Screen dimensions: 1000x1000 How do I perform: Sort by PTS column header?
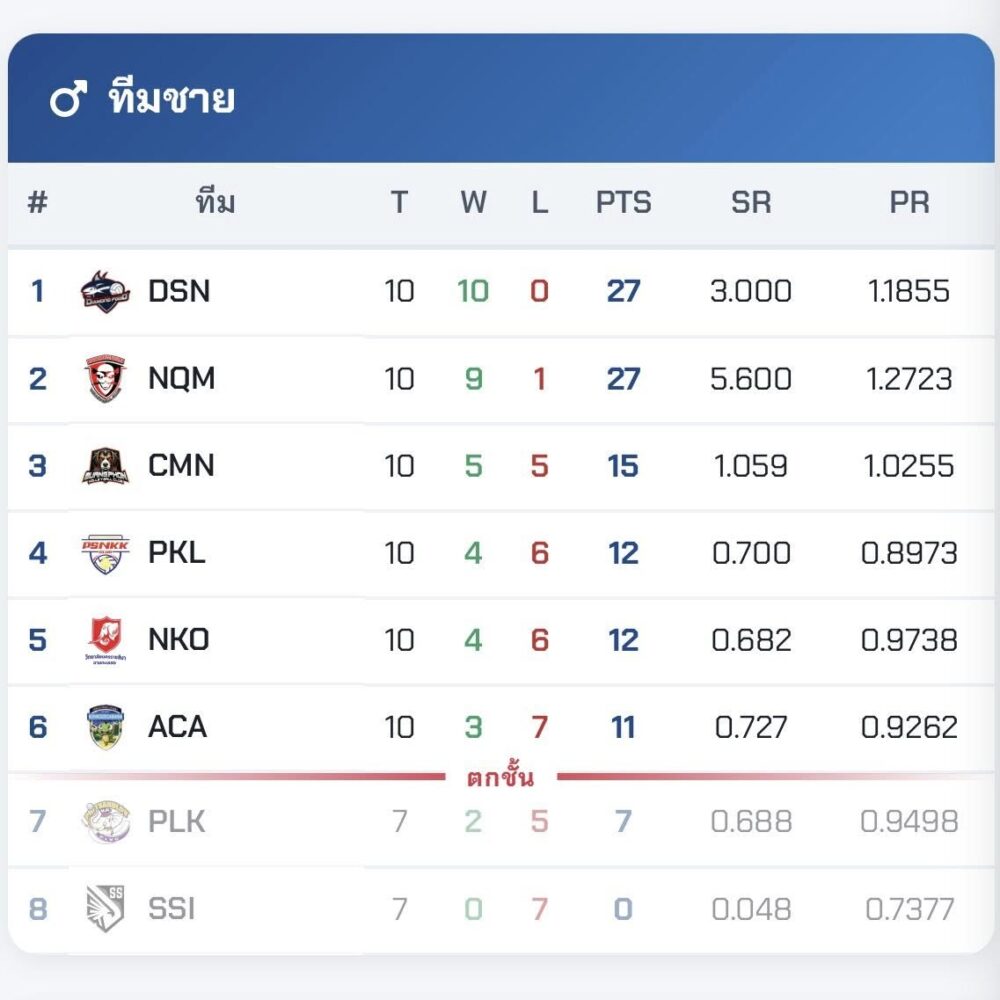(x=623, y=203)
